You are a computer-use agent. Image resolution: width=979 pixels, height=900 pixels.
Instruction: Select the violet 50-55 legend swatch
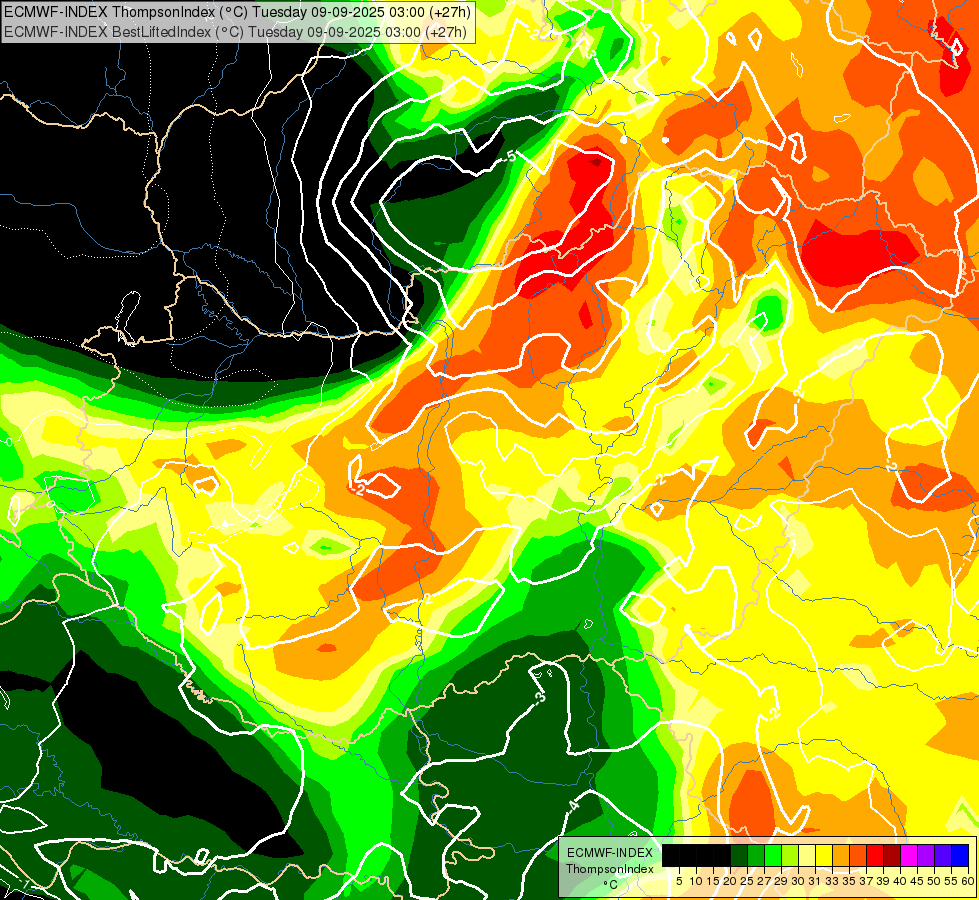(943, 855)
